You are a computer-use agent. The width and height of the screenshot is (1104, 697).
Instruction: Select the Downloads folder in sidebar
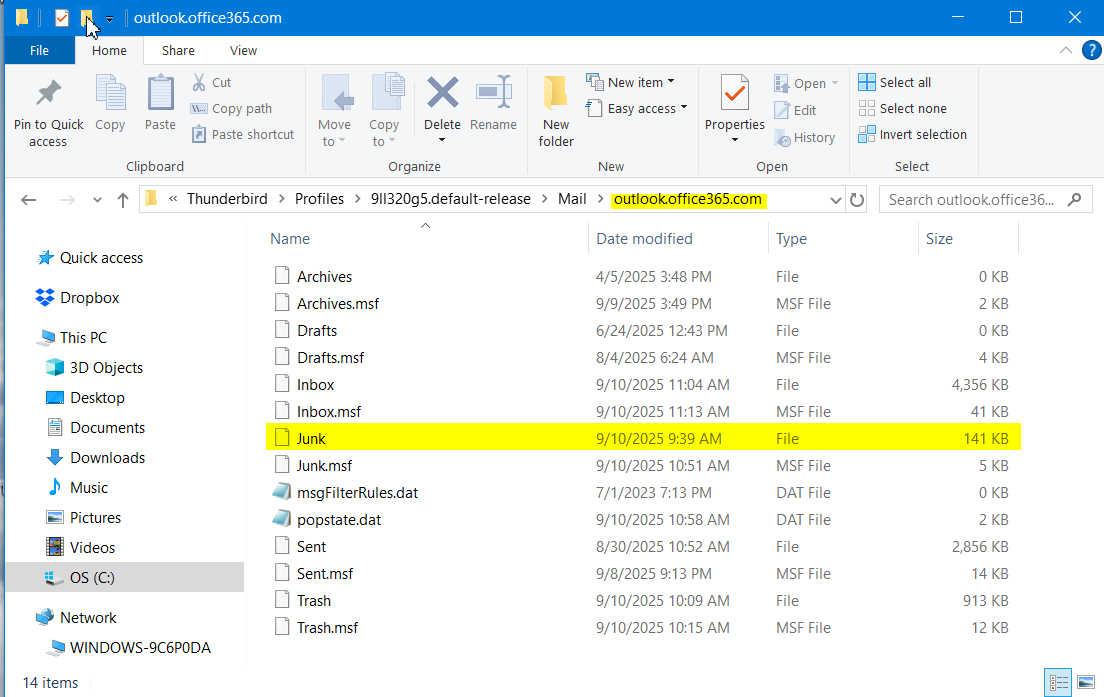click(107, 457)
